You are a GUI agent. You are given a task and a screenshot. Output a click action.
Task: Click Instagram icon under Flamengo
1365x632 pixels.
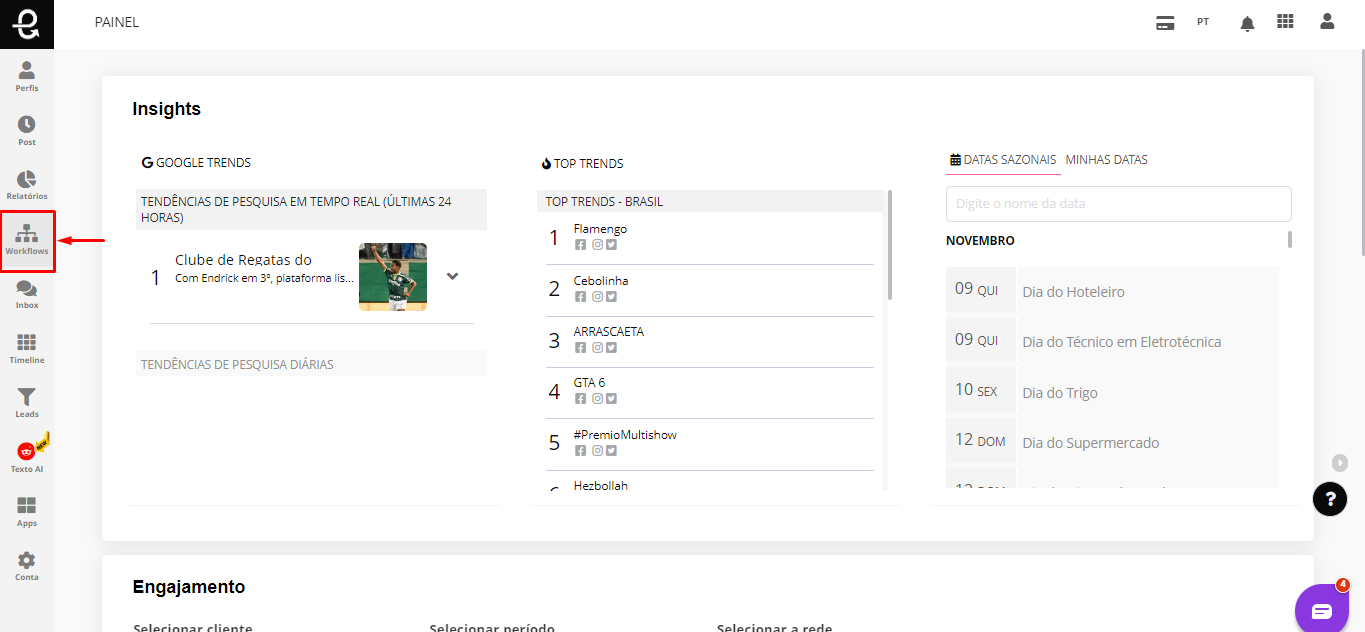pyautogui.click(x=597, y=245)
